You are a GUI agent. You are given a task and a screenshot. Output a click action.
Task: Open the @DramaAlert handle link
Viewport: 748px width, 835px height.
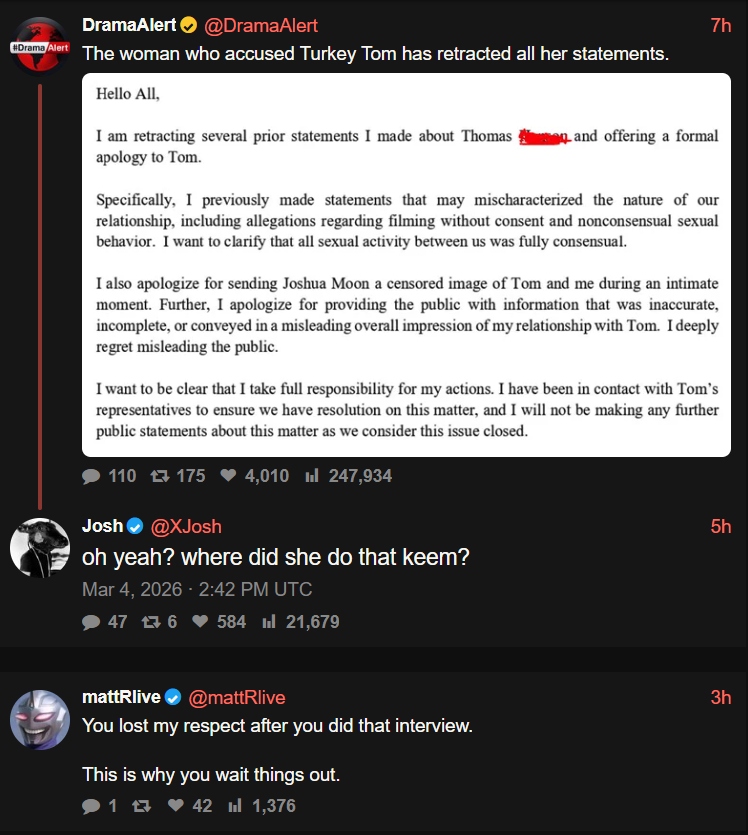pos(261,25)
